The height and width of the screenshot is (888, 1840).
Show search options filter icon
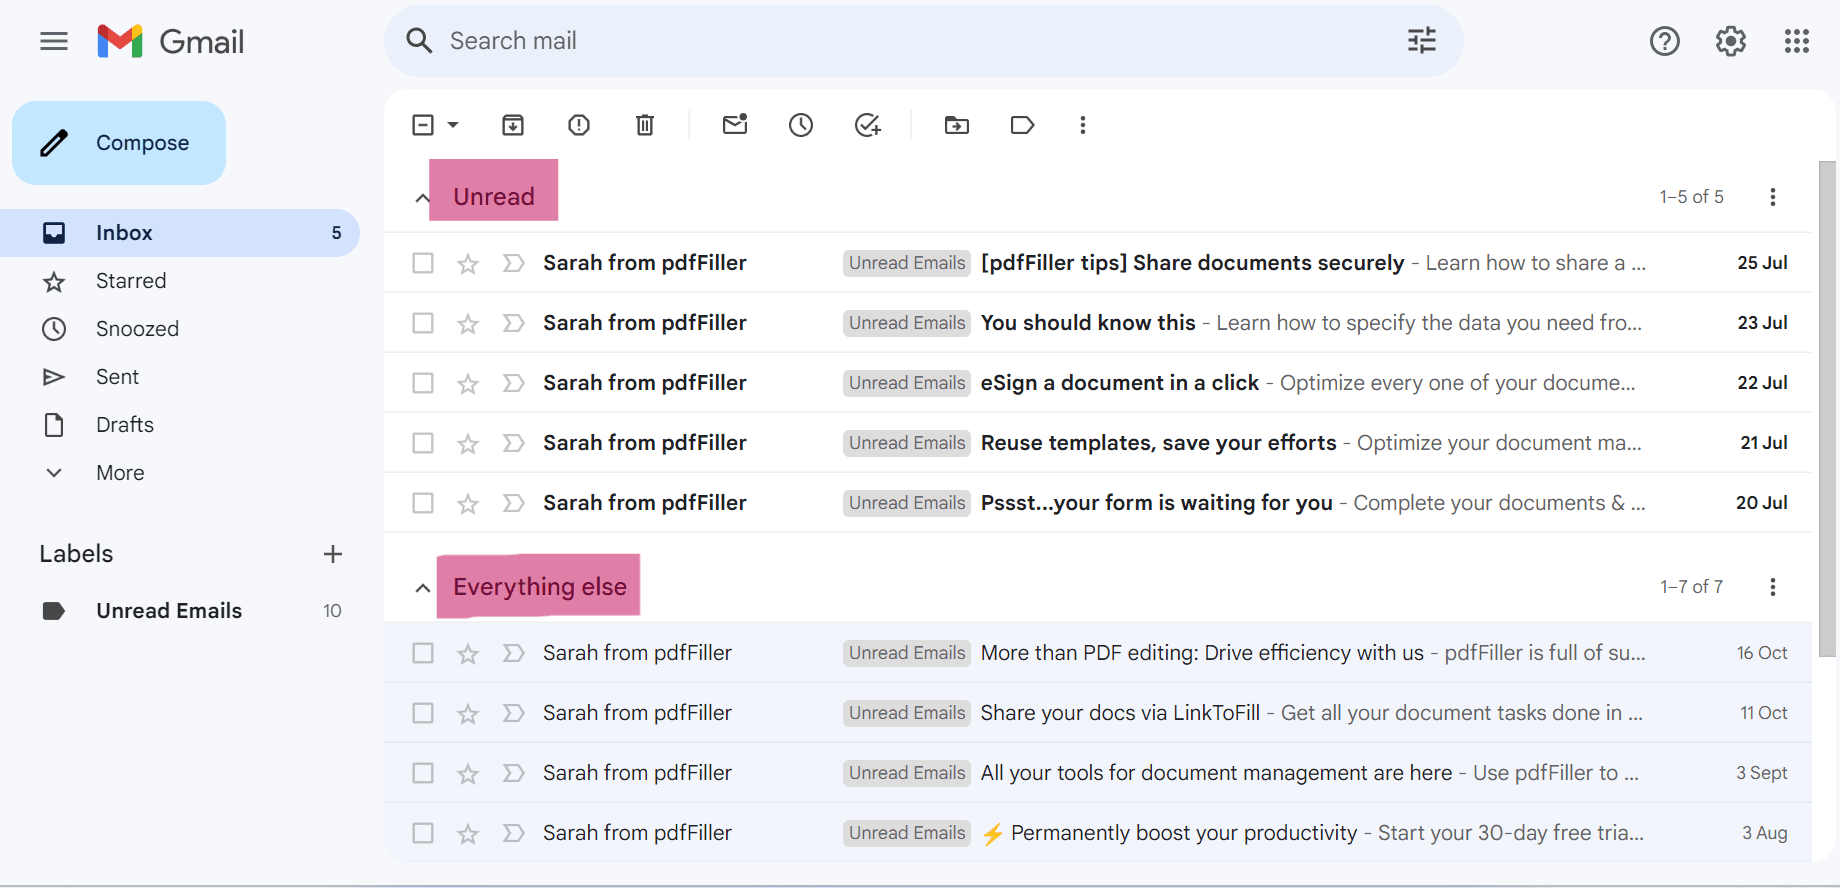tap(1421, 41)
